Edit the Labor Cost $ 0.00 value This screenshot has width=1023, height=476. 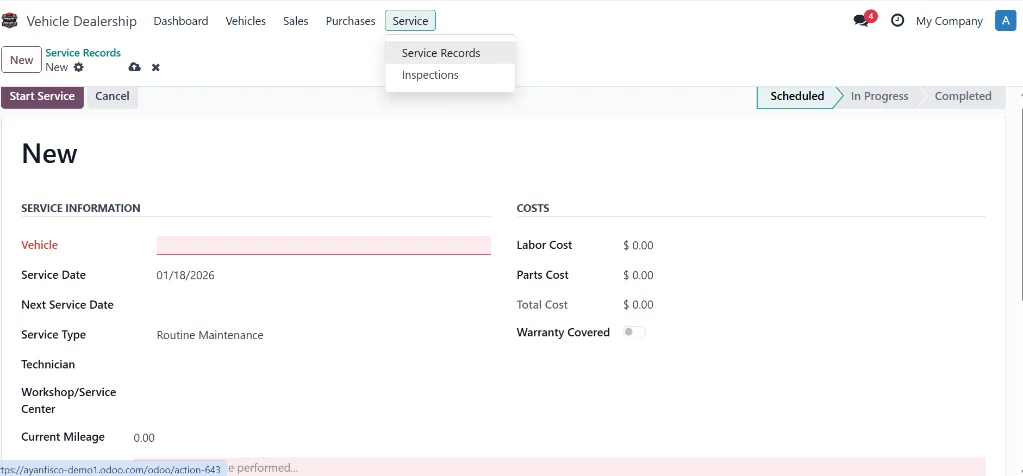pyautogui.click(x=638, y=246)
